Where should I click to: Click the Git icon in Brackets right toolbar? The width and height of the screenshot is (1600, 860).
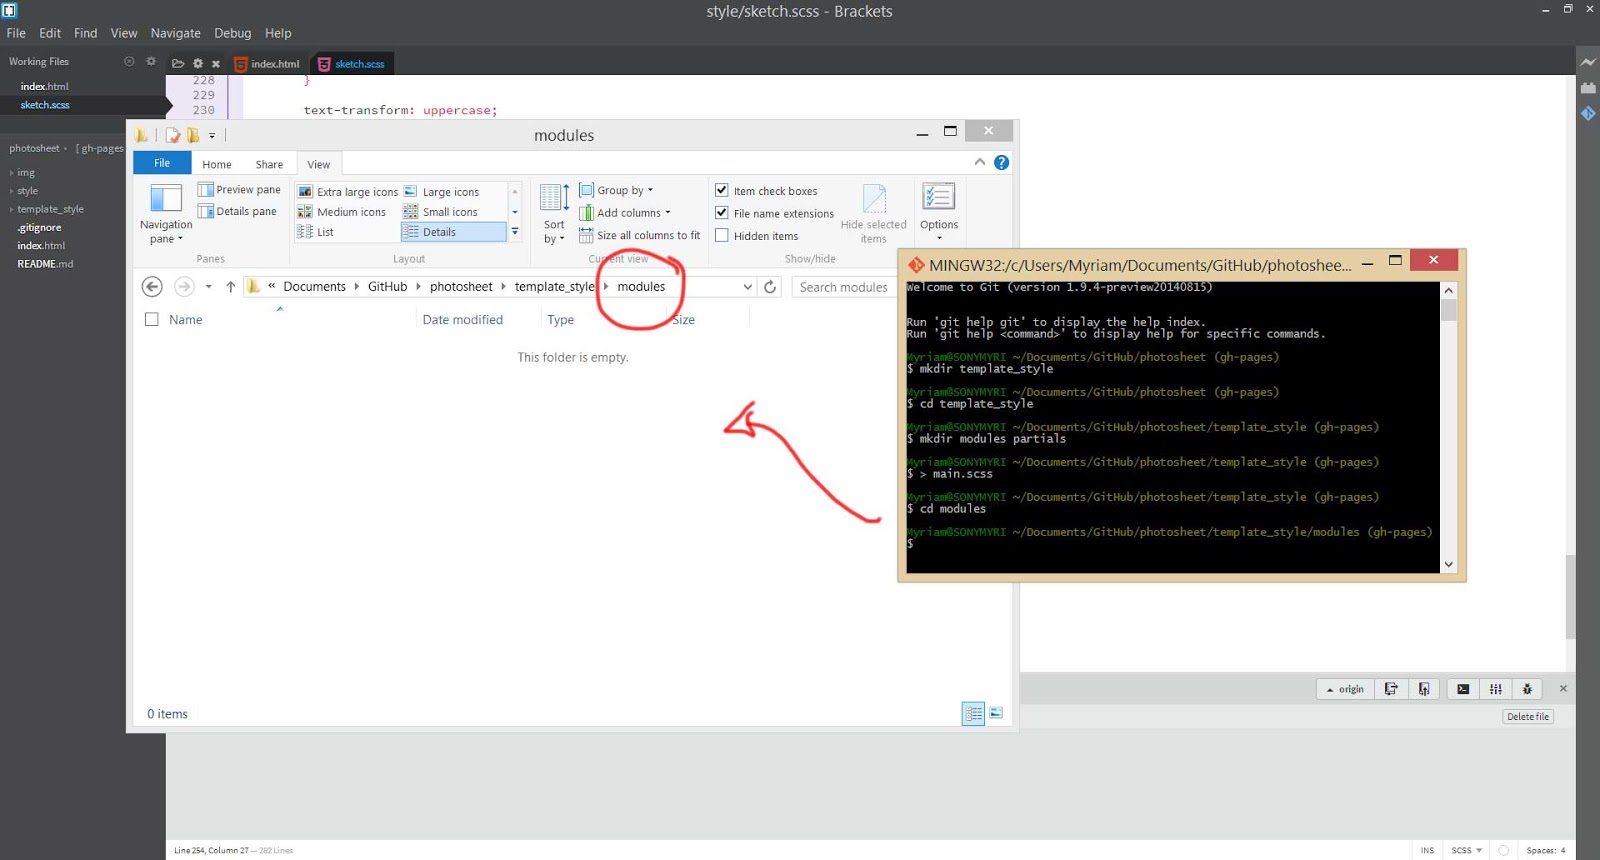click(x=1588, y=114)
